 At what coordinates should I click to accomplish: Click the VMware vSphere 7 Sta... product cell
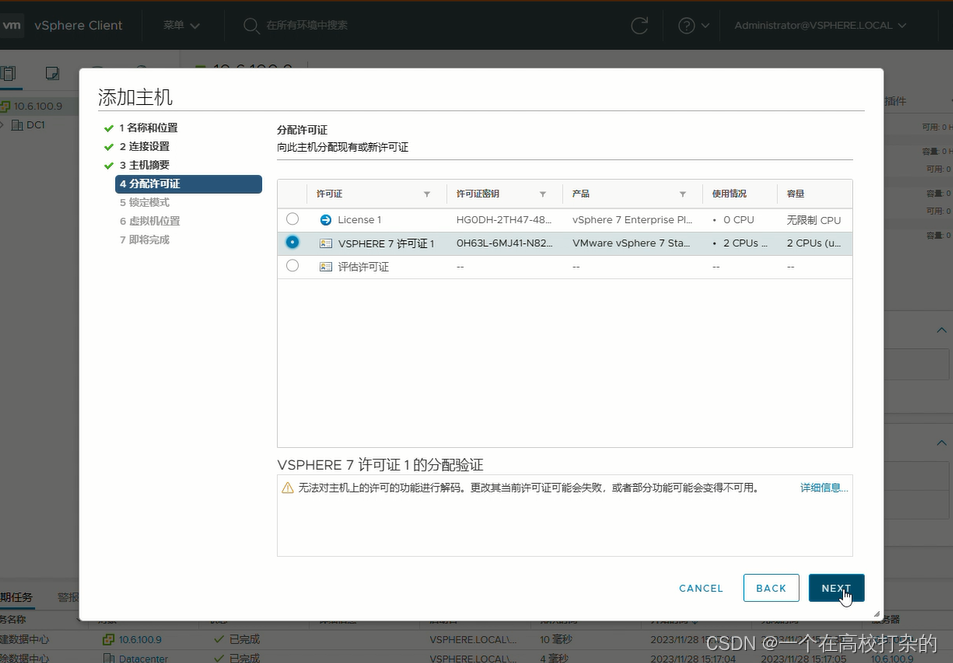coord(631,243)
